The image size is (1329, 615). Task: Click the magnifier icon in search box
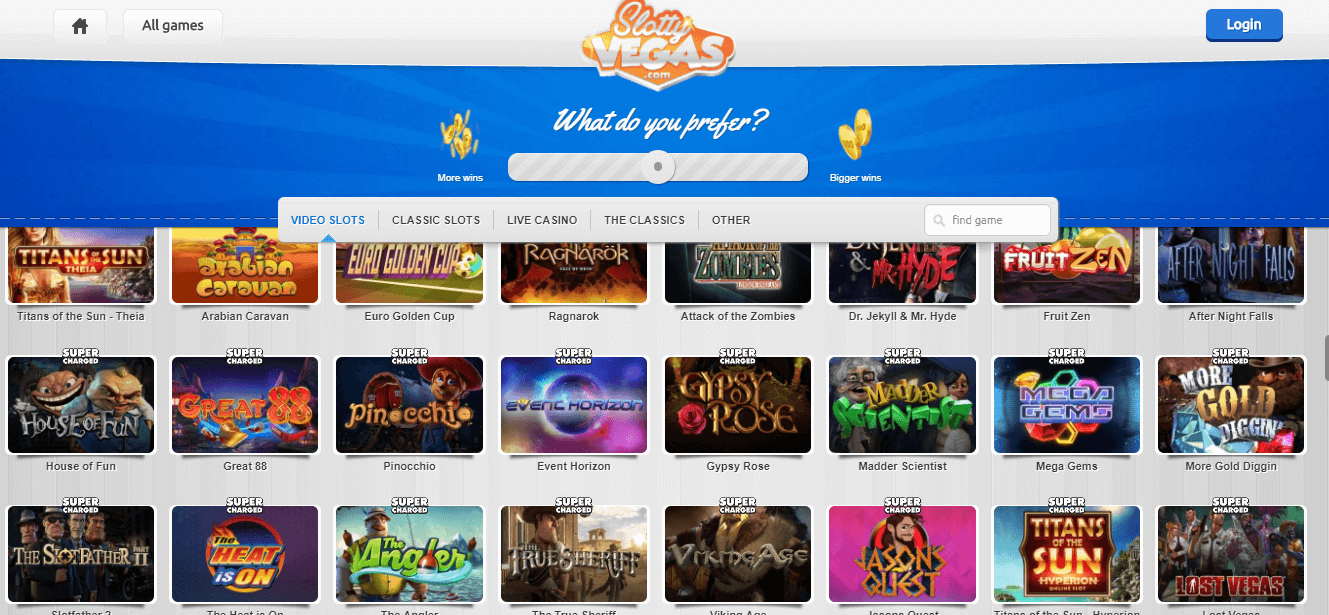[x=938, y=220]
